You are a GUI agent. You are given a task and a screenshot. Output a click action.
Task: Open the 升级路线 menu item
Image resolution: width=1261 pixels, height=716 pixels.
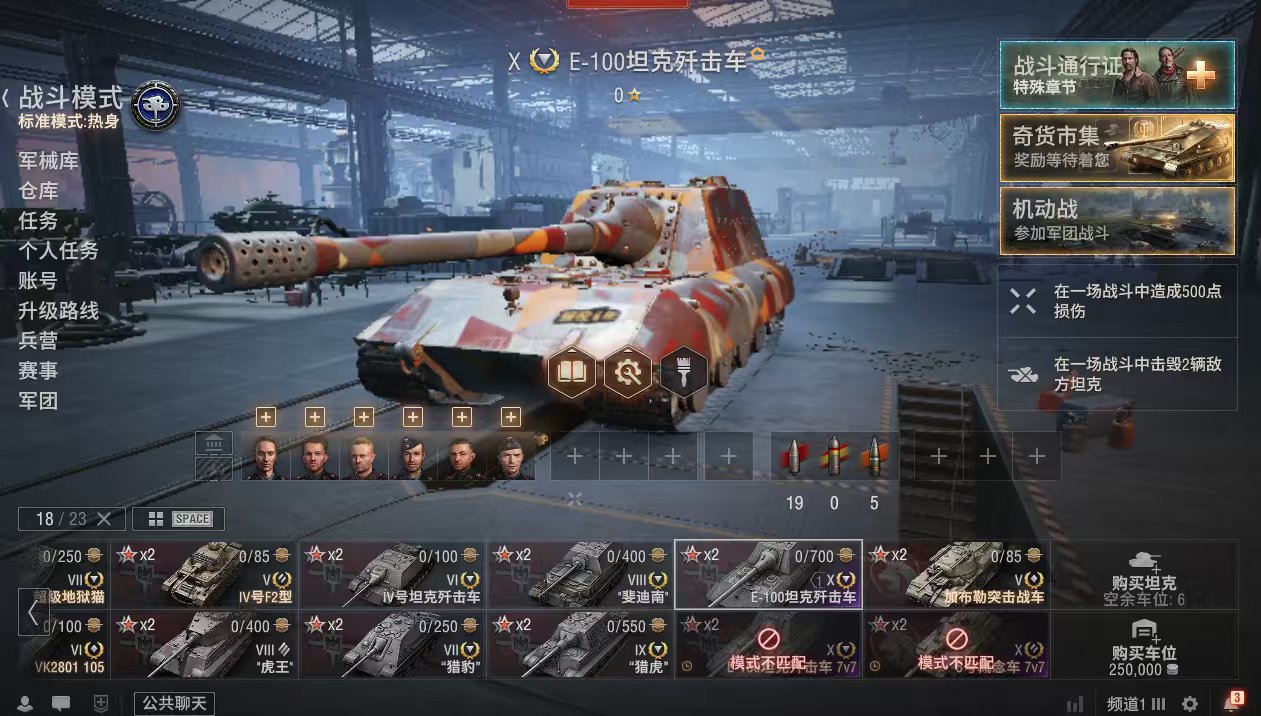point(58,311)
